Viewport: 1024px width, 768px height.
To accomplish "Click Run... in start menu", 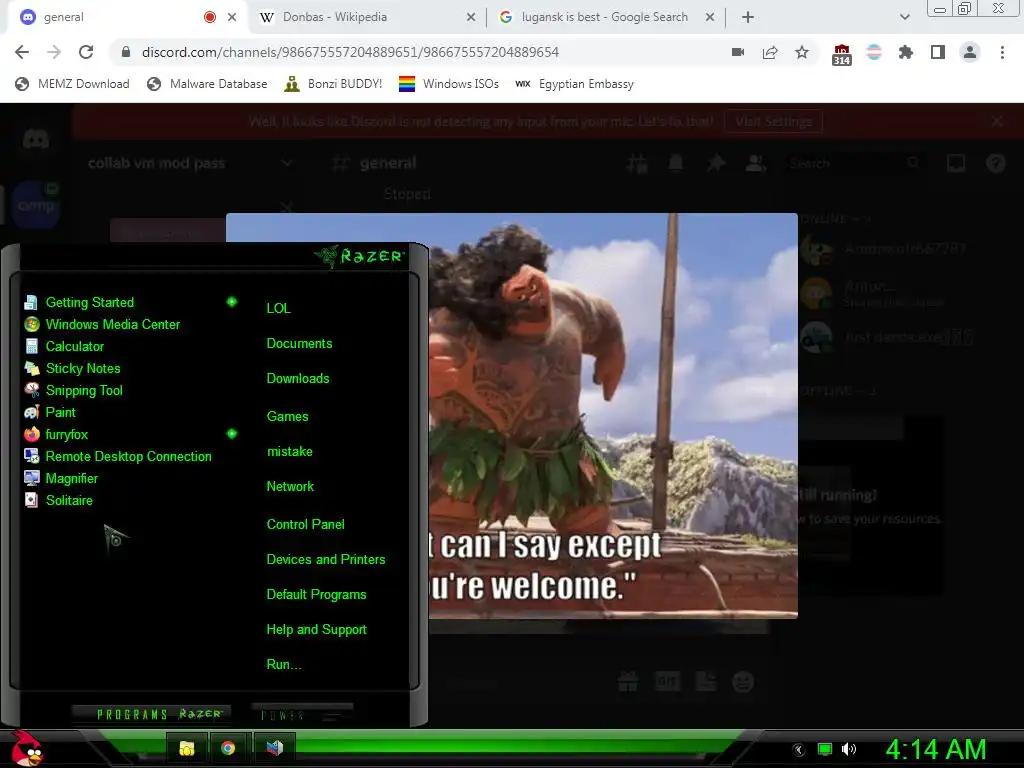I will coord(284,665).
